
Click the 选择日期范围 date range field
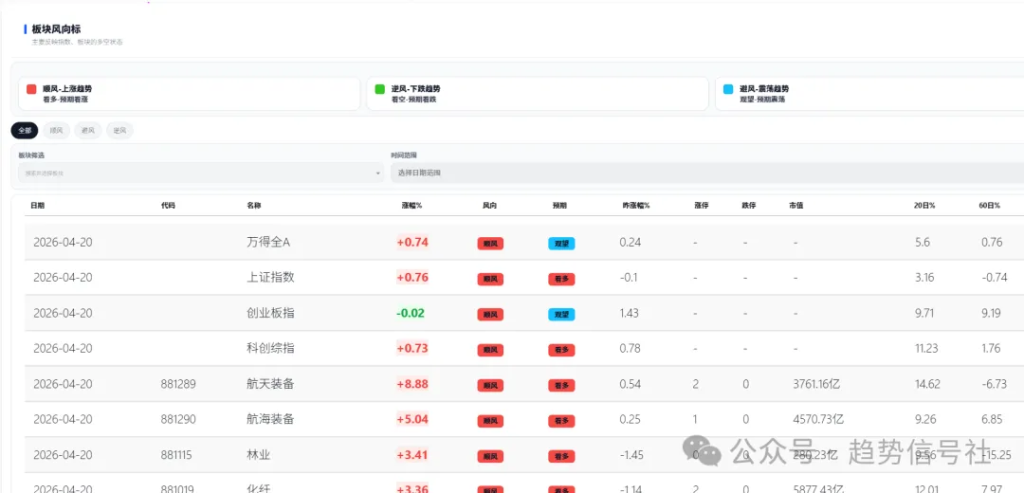pyautogui.click(x=707, y=173)
